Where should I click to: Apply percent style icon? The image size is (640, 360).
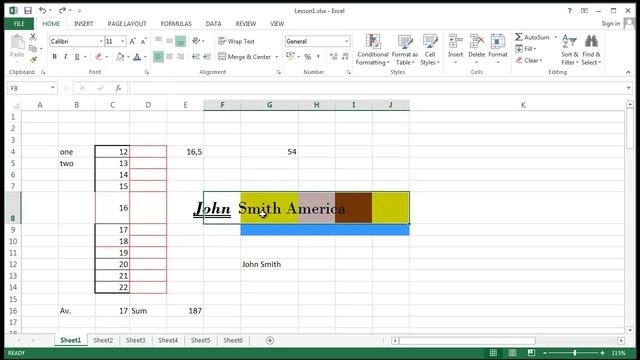click(x=308, y=57)
